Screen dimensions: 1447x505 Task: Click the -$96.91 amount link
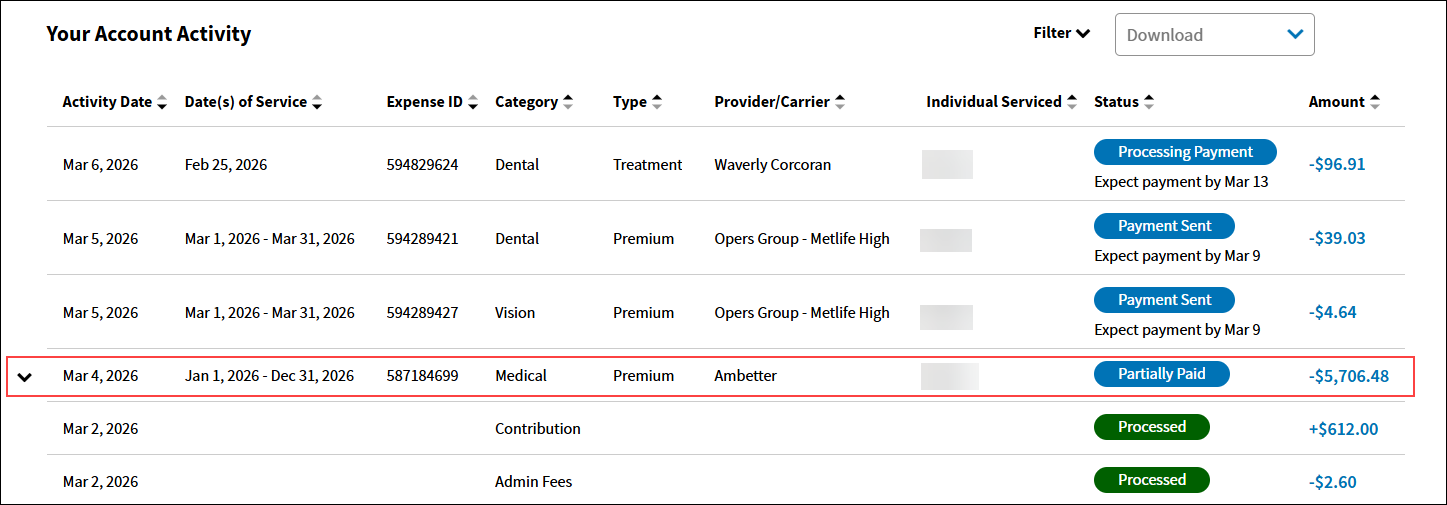pos(1337,164)
